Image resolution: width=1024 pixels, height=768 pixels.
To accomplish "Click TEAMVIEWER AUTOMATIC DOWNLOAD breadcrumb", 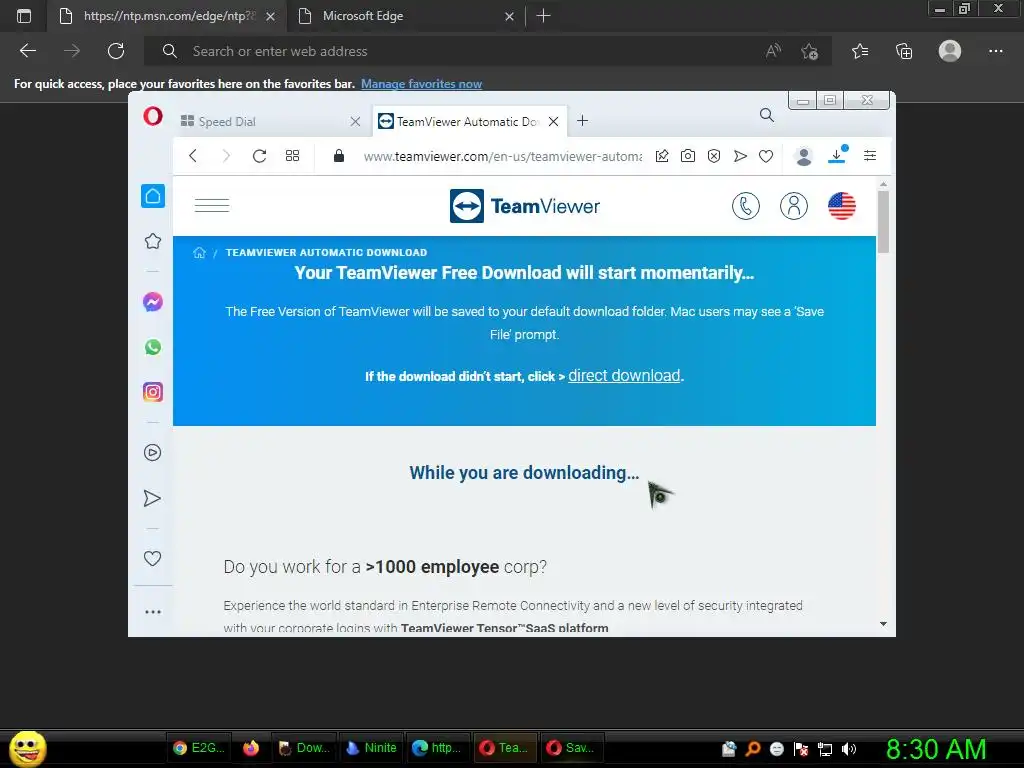I will tap(327, 253).
